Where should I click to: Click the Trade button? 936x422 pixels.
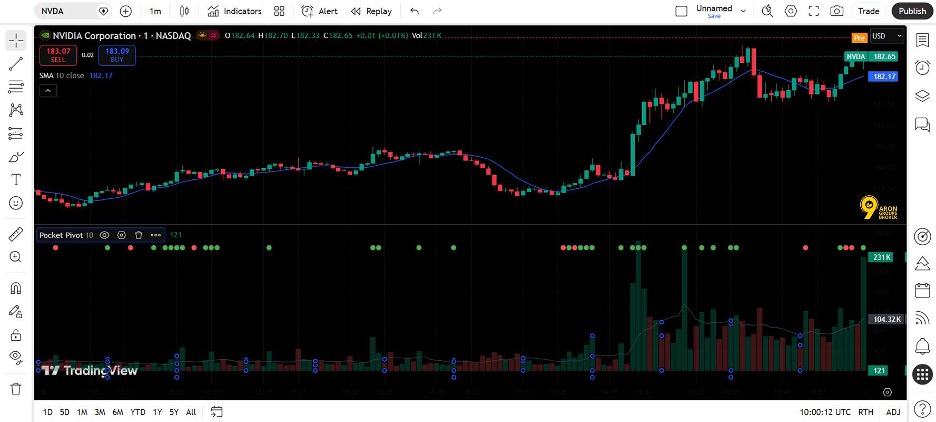point(869,11)
